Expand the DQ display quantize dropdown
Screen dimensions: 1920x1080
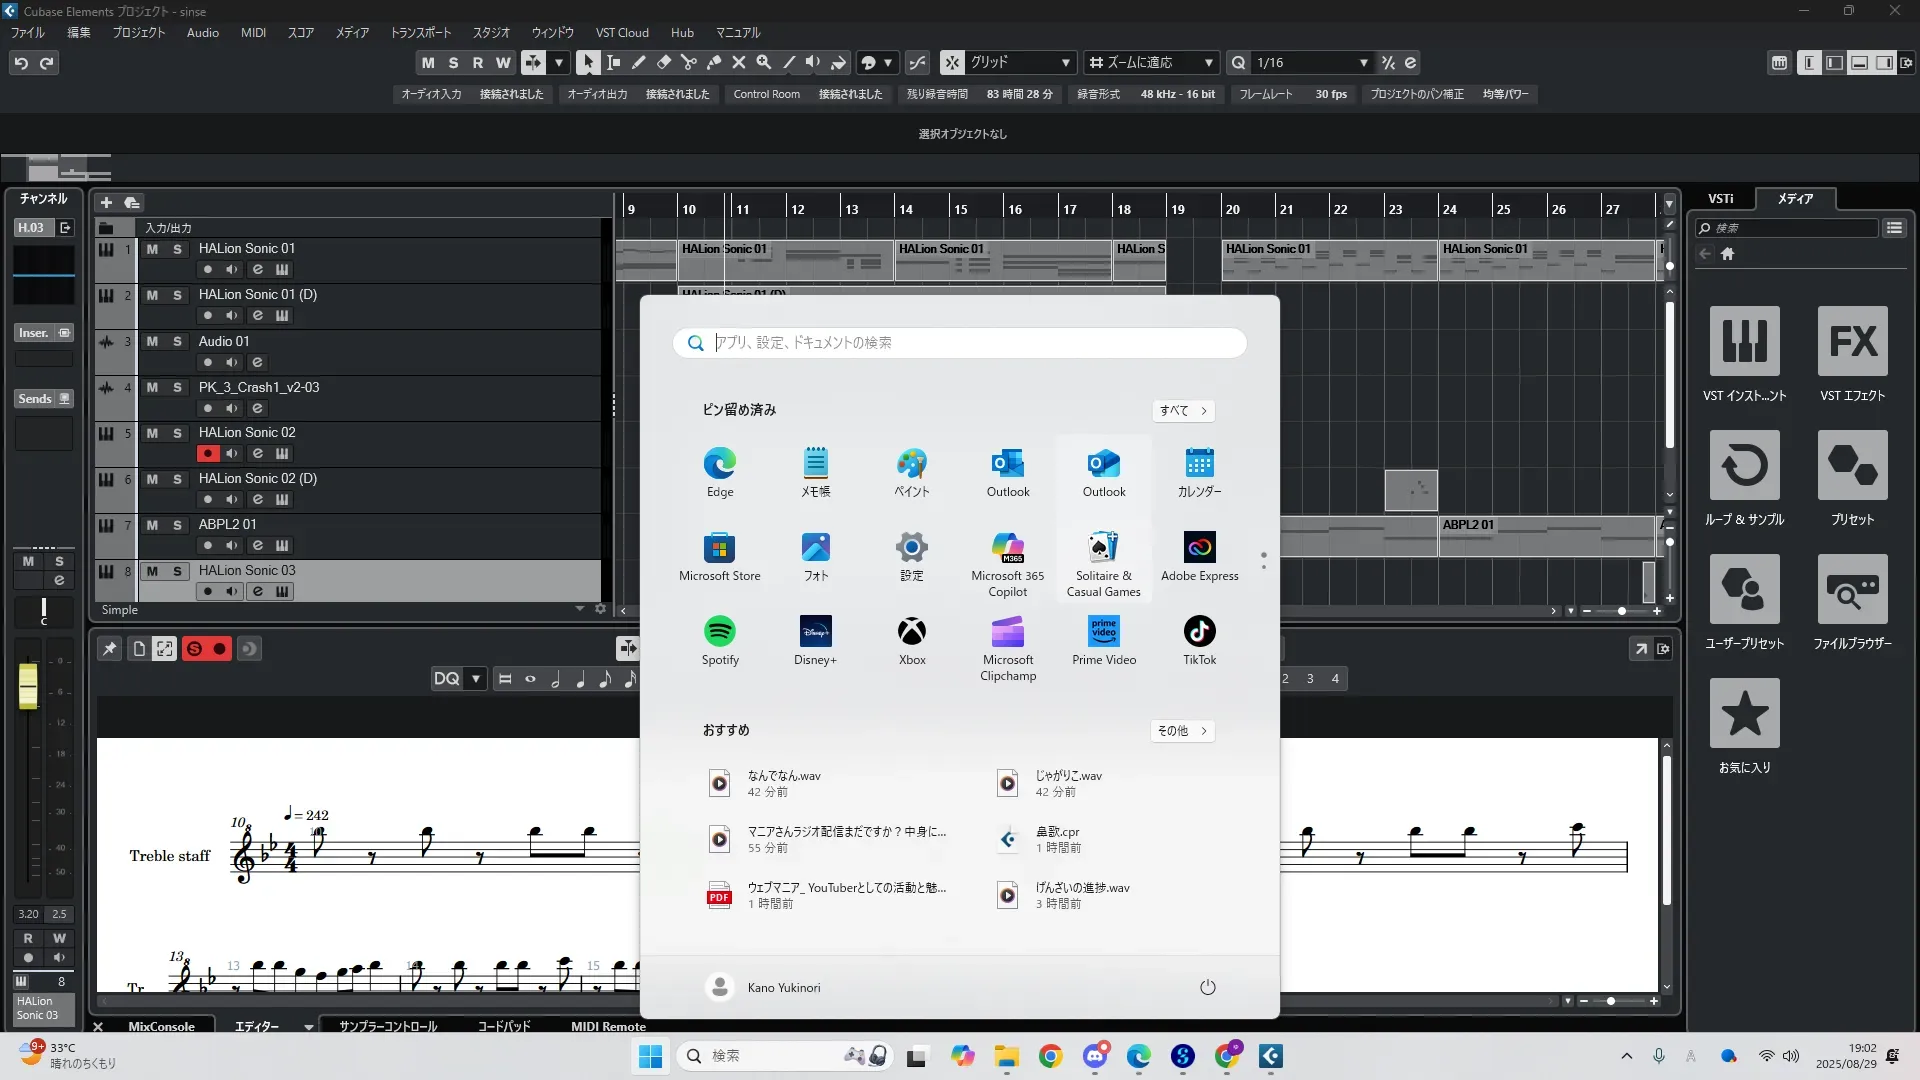(476, 678)
